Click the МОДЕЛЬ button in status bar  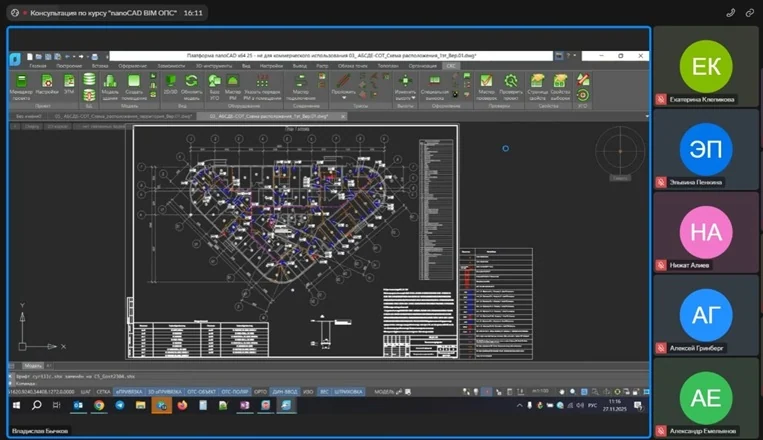pyautogui.click(x=384, y=391)
